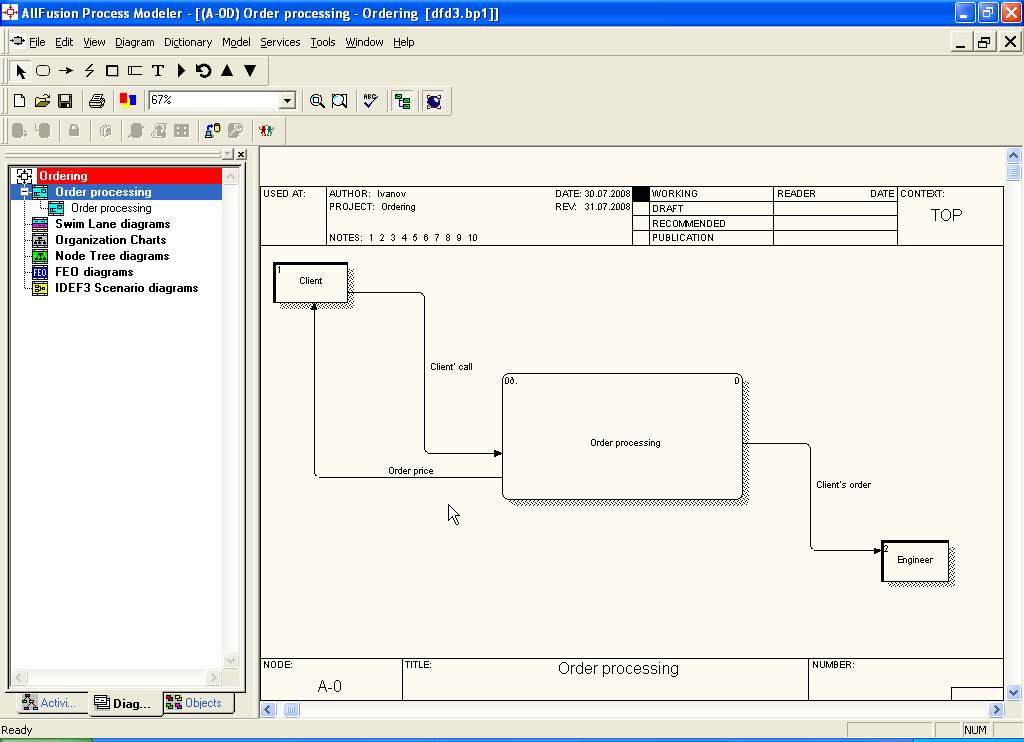Click the Engineer external entity box
This screenshot has width=1024, height=742.
915,560
